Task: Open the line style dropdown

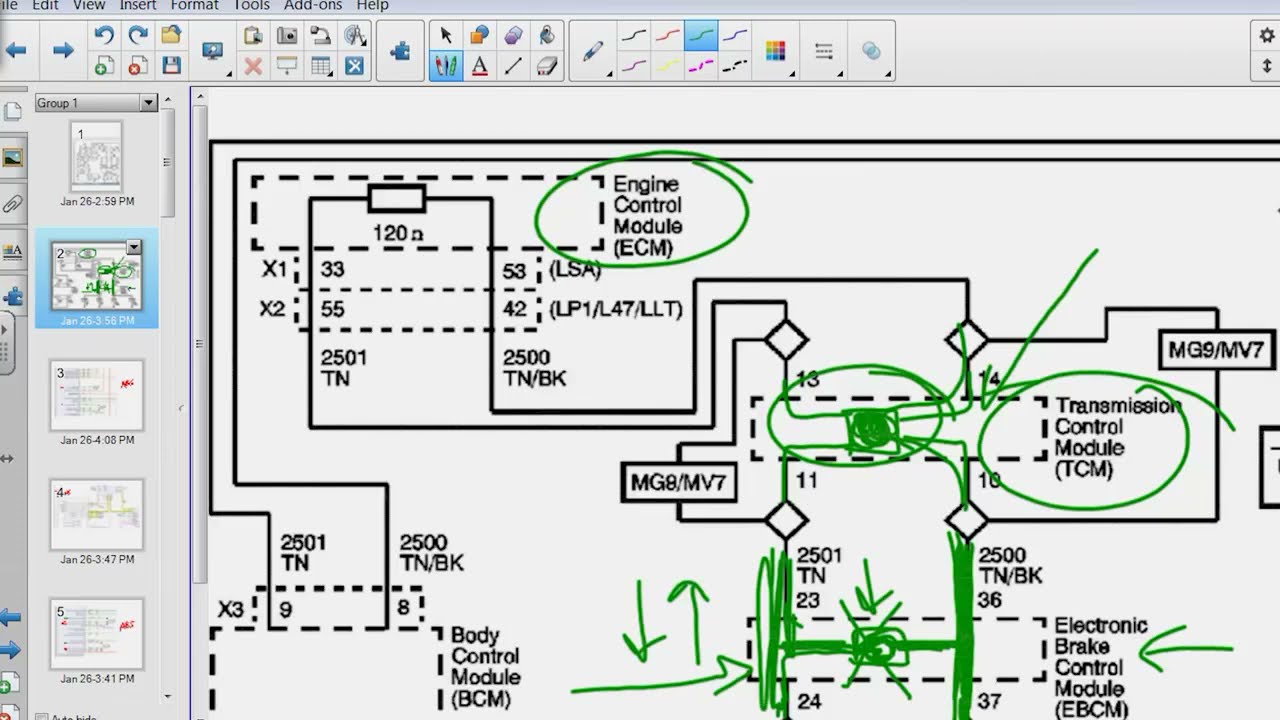Action: pyautogui.click(x=824, y=51)
